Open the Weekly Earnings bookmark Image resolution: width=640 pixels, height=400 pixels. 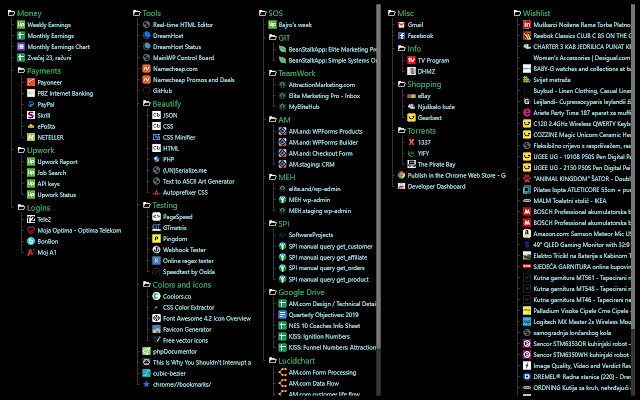(49, 25)
